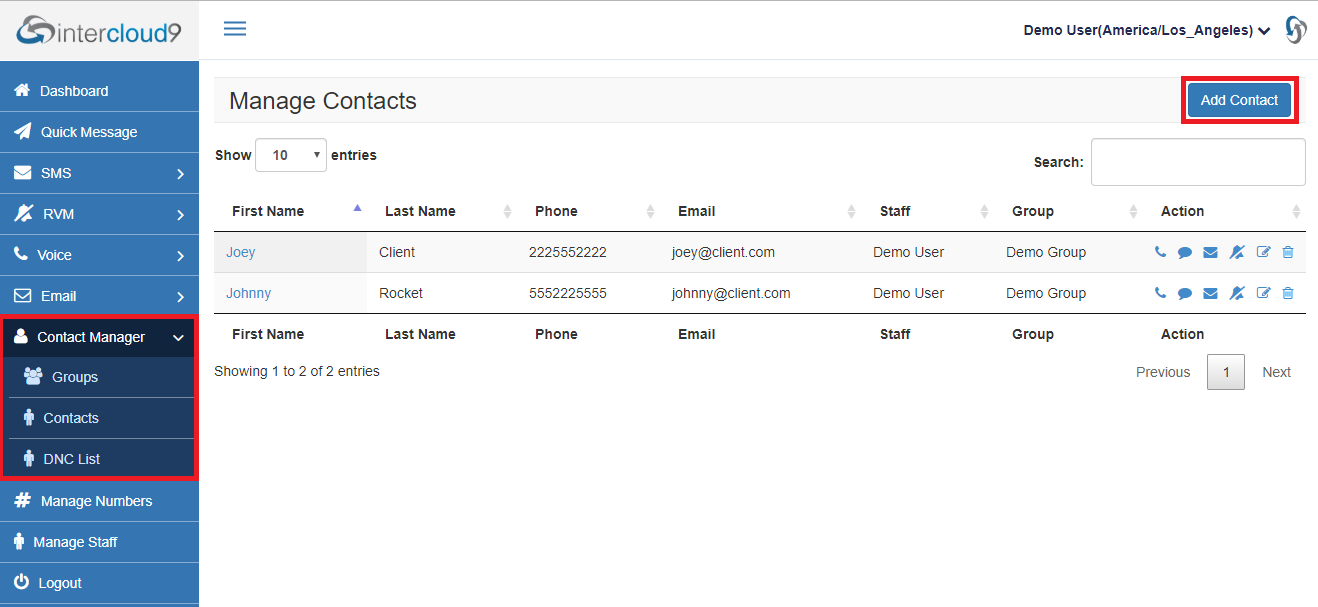Click Demo User staff in Johnny's row
Image resolution: width=1318 pixels, height=607 pixels.
pos(908,293)
